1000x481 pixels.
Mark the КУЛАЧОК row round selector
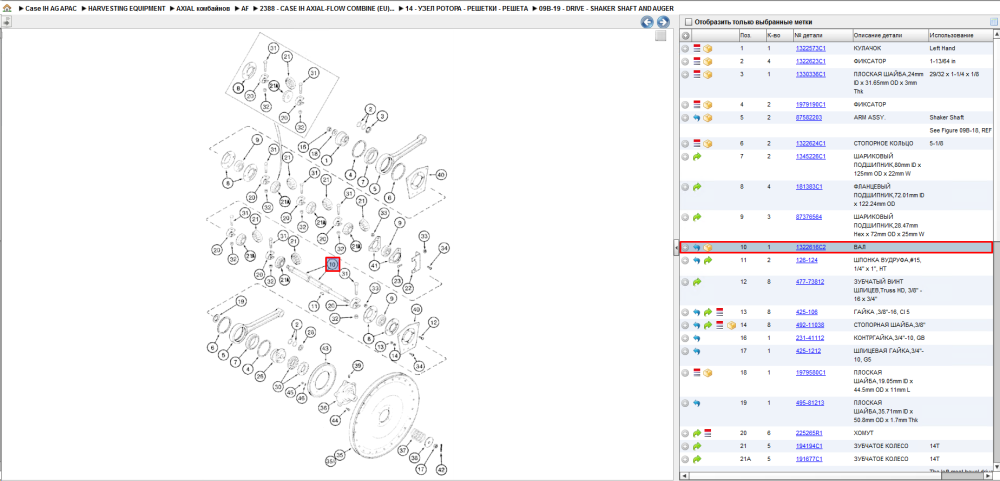[x=685, y=48]
